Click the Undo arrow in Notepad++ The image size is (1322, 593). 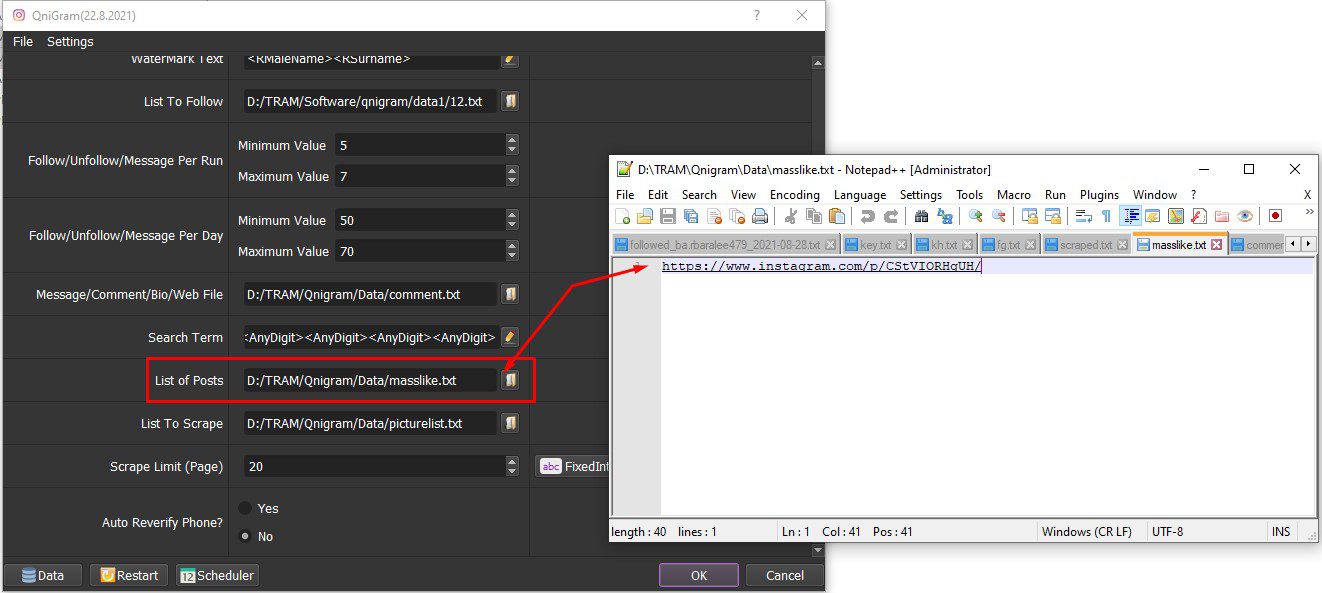pos(868,216)
